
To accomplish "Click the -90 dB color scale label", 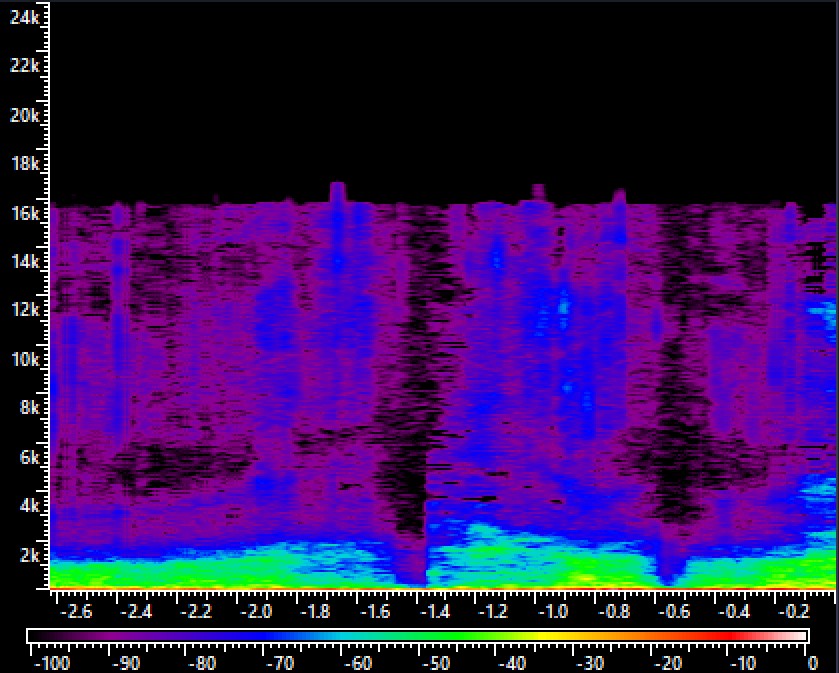I will tap(126, 664).
